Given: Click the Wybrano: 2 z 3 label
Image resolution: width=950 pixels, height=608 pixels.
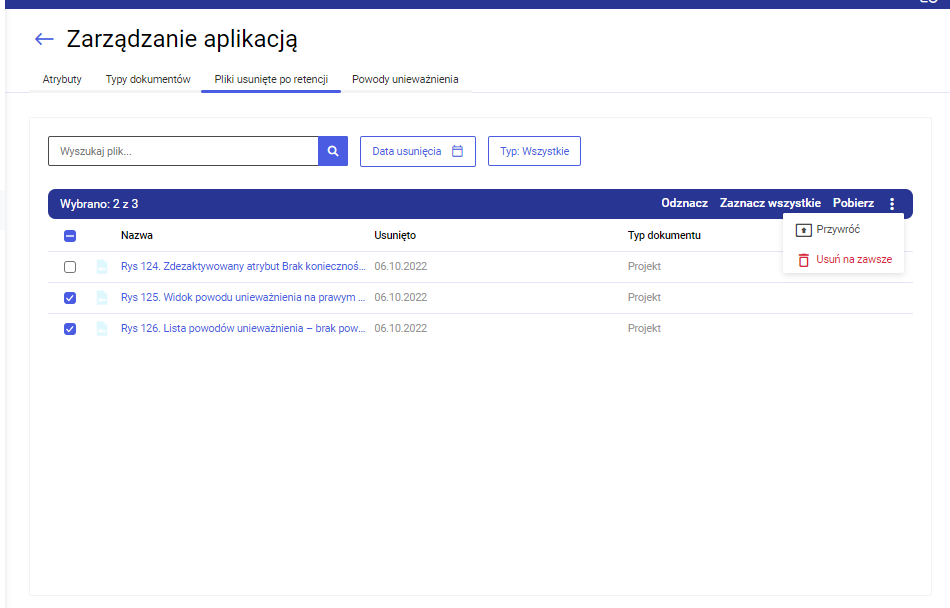Looking at the screenshot, I should [x=99, y=203].
